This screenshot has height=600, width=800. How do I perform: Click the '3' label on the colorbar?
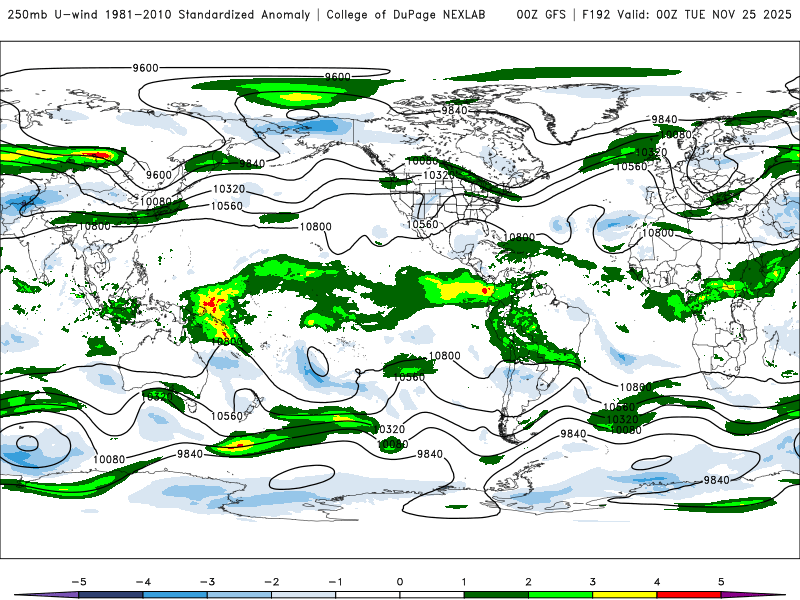pos(592,582)
